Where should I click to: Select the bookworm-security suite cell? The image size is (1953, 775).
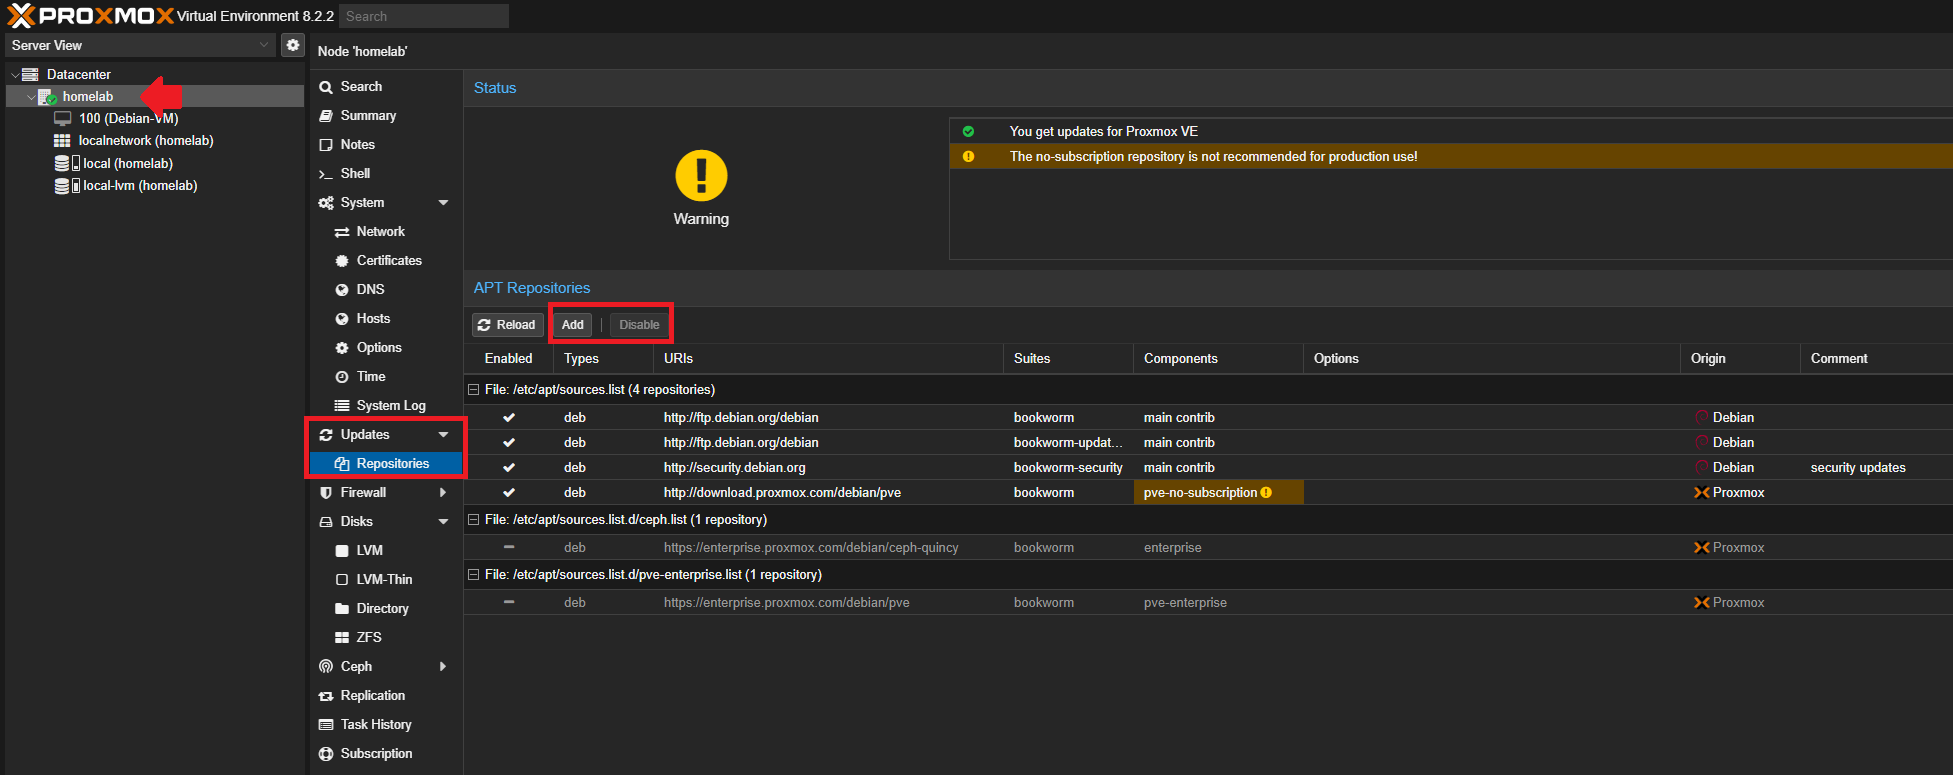pyautogui.click(x=1068, y=468)
